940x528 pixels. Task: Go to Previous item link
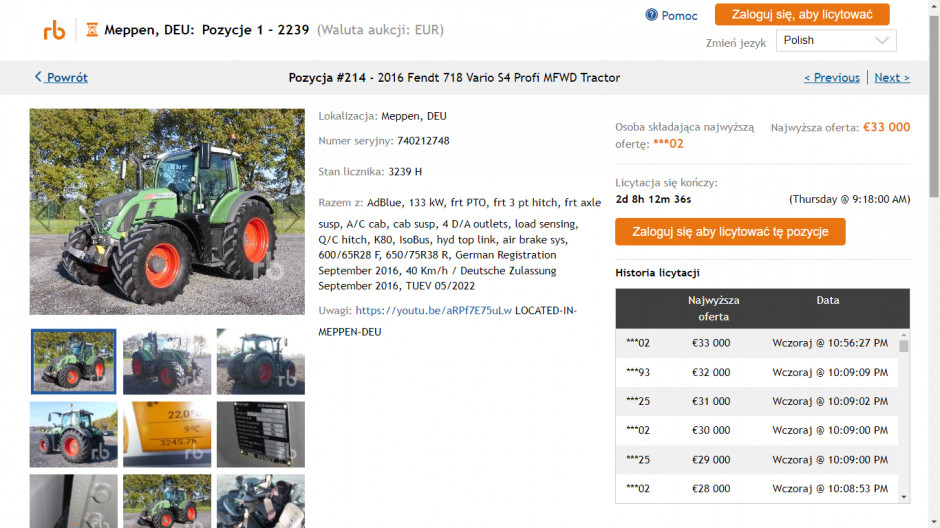pyautogui.click(x=831, y=78)
